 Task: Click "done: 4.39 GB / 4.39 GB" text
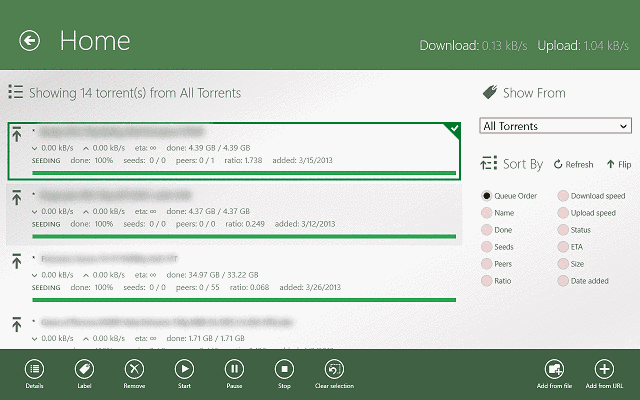(208, 148)
